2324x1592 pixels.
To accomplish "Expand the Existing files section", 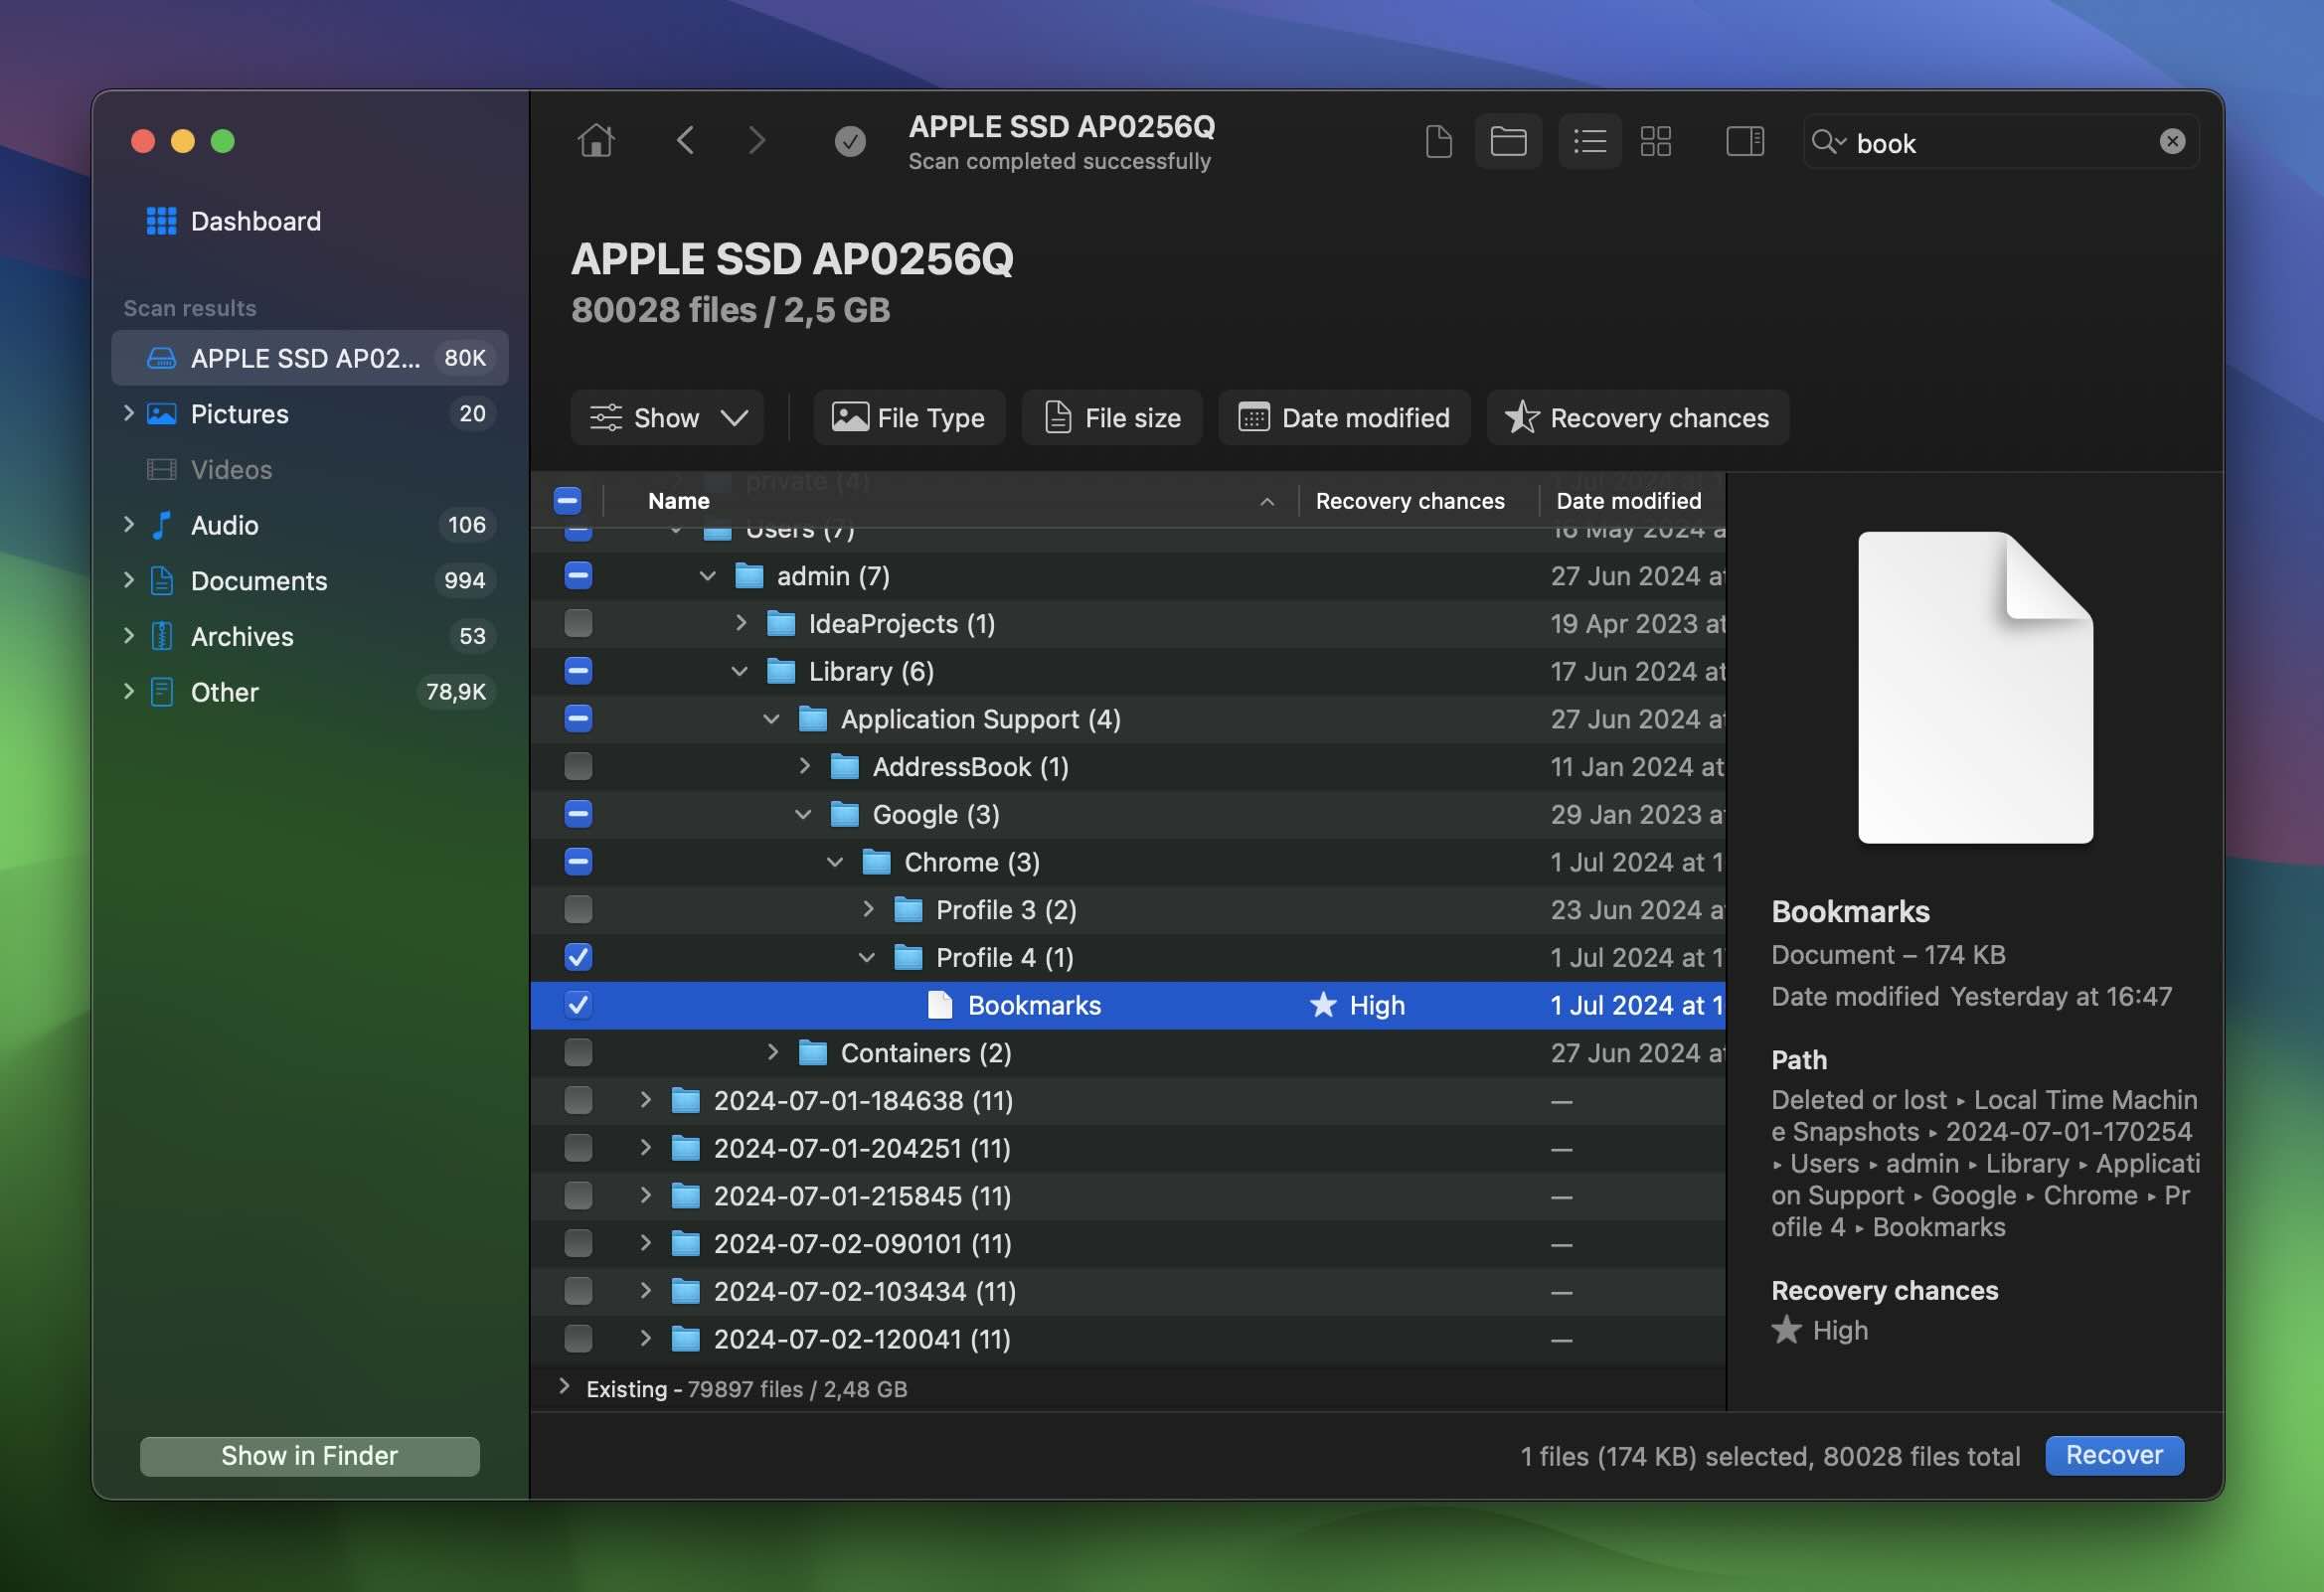I will pyautogui.click(x=564, y=1386).
